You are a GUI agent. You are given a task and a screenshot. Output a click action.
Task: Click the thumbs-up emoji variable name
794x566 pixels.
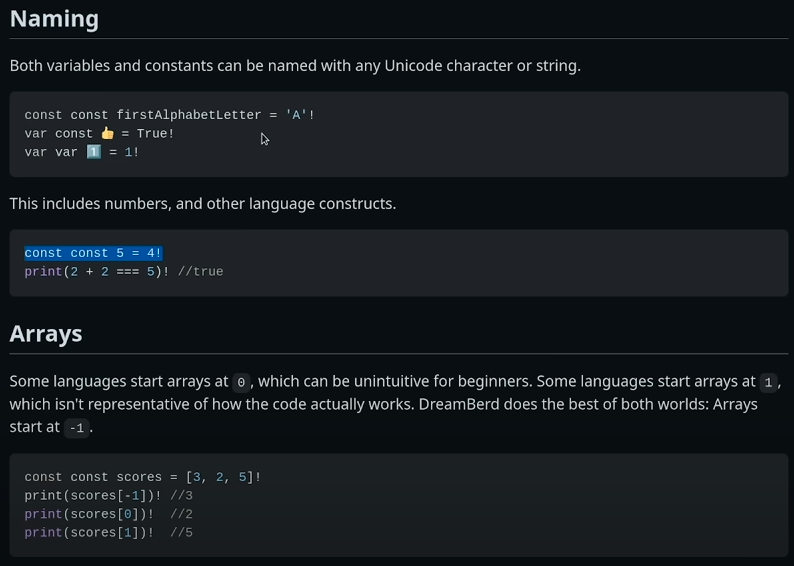tap(108, 134)
